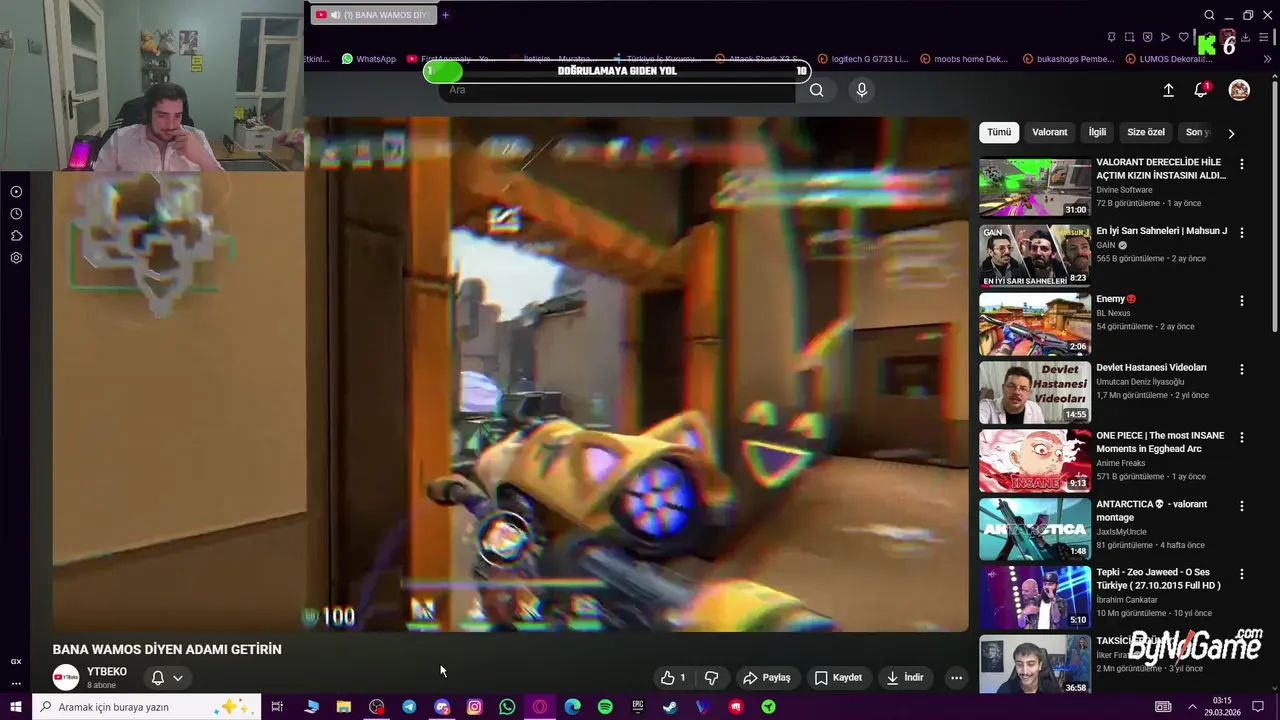
Task: Take a snapshot with the Opera toolbar camera icon
Action: pyautogui.click(x=1129, y=37)
